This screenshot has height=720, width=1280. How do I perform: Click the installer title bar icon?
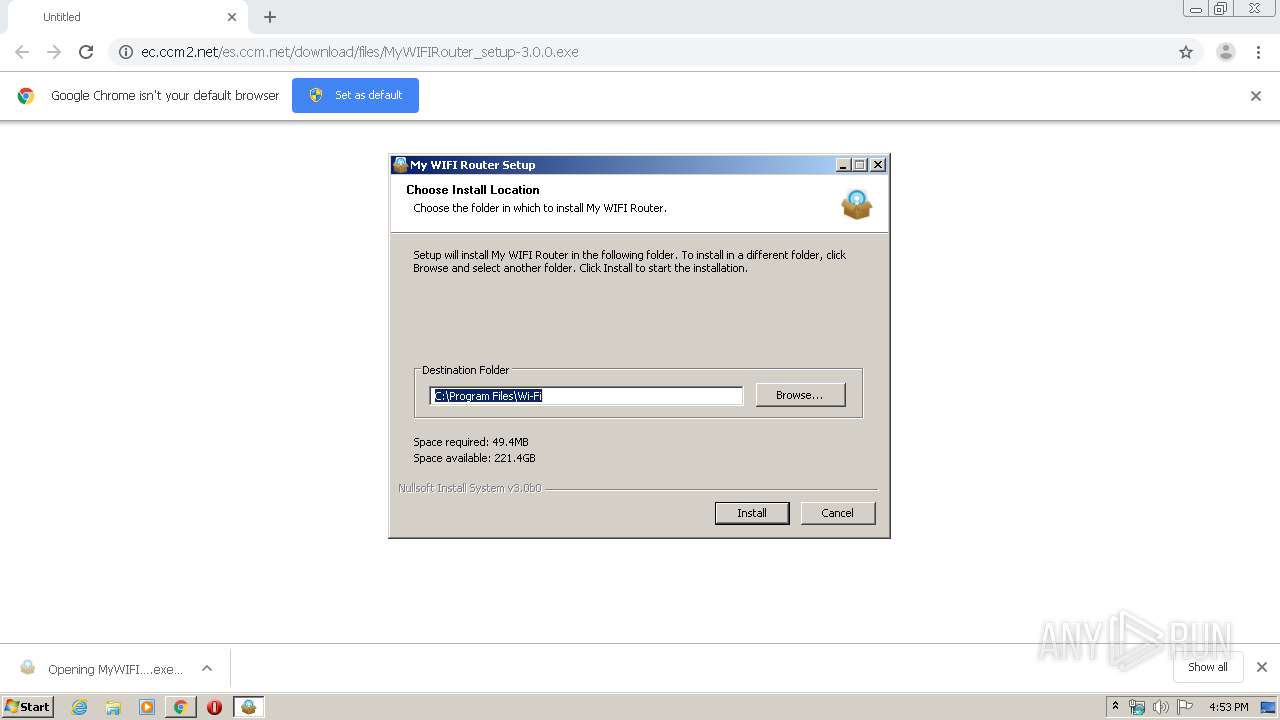tap(400, 165)
